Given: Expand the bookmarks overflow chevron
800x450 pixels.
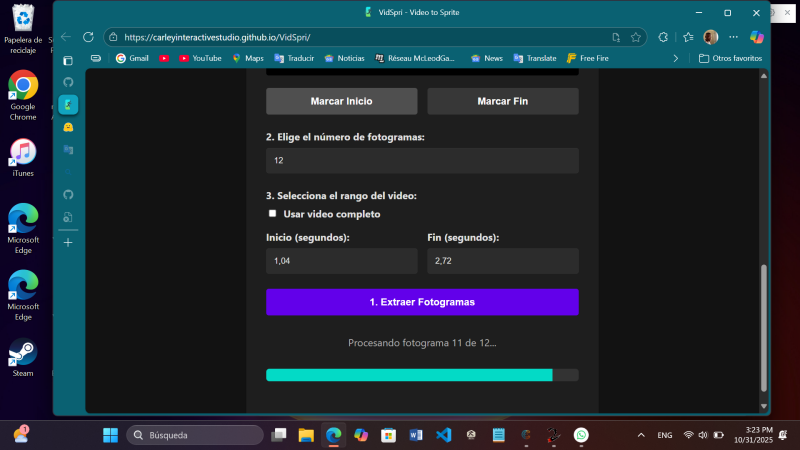Looking at the screenshot, I should 676,58.
